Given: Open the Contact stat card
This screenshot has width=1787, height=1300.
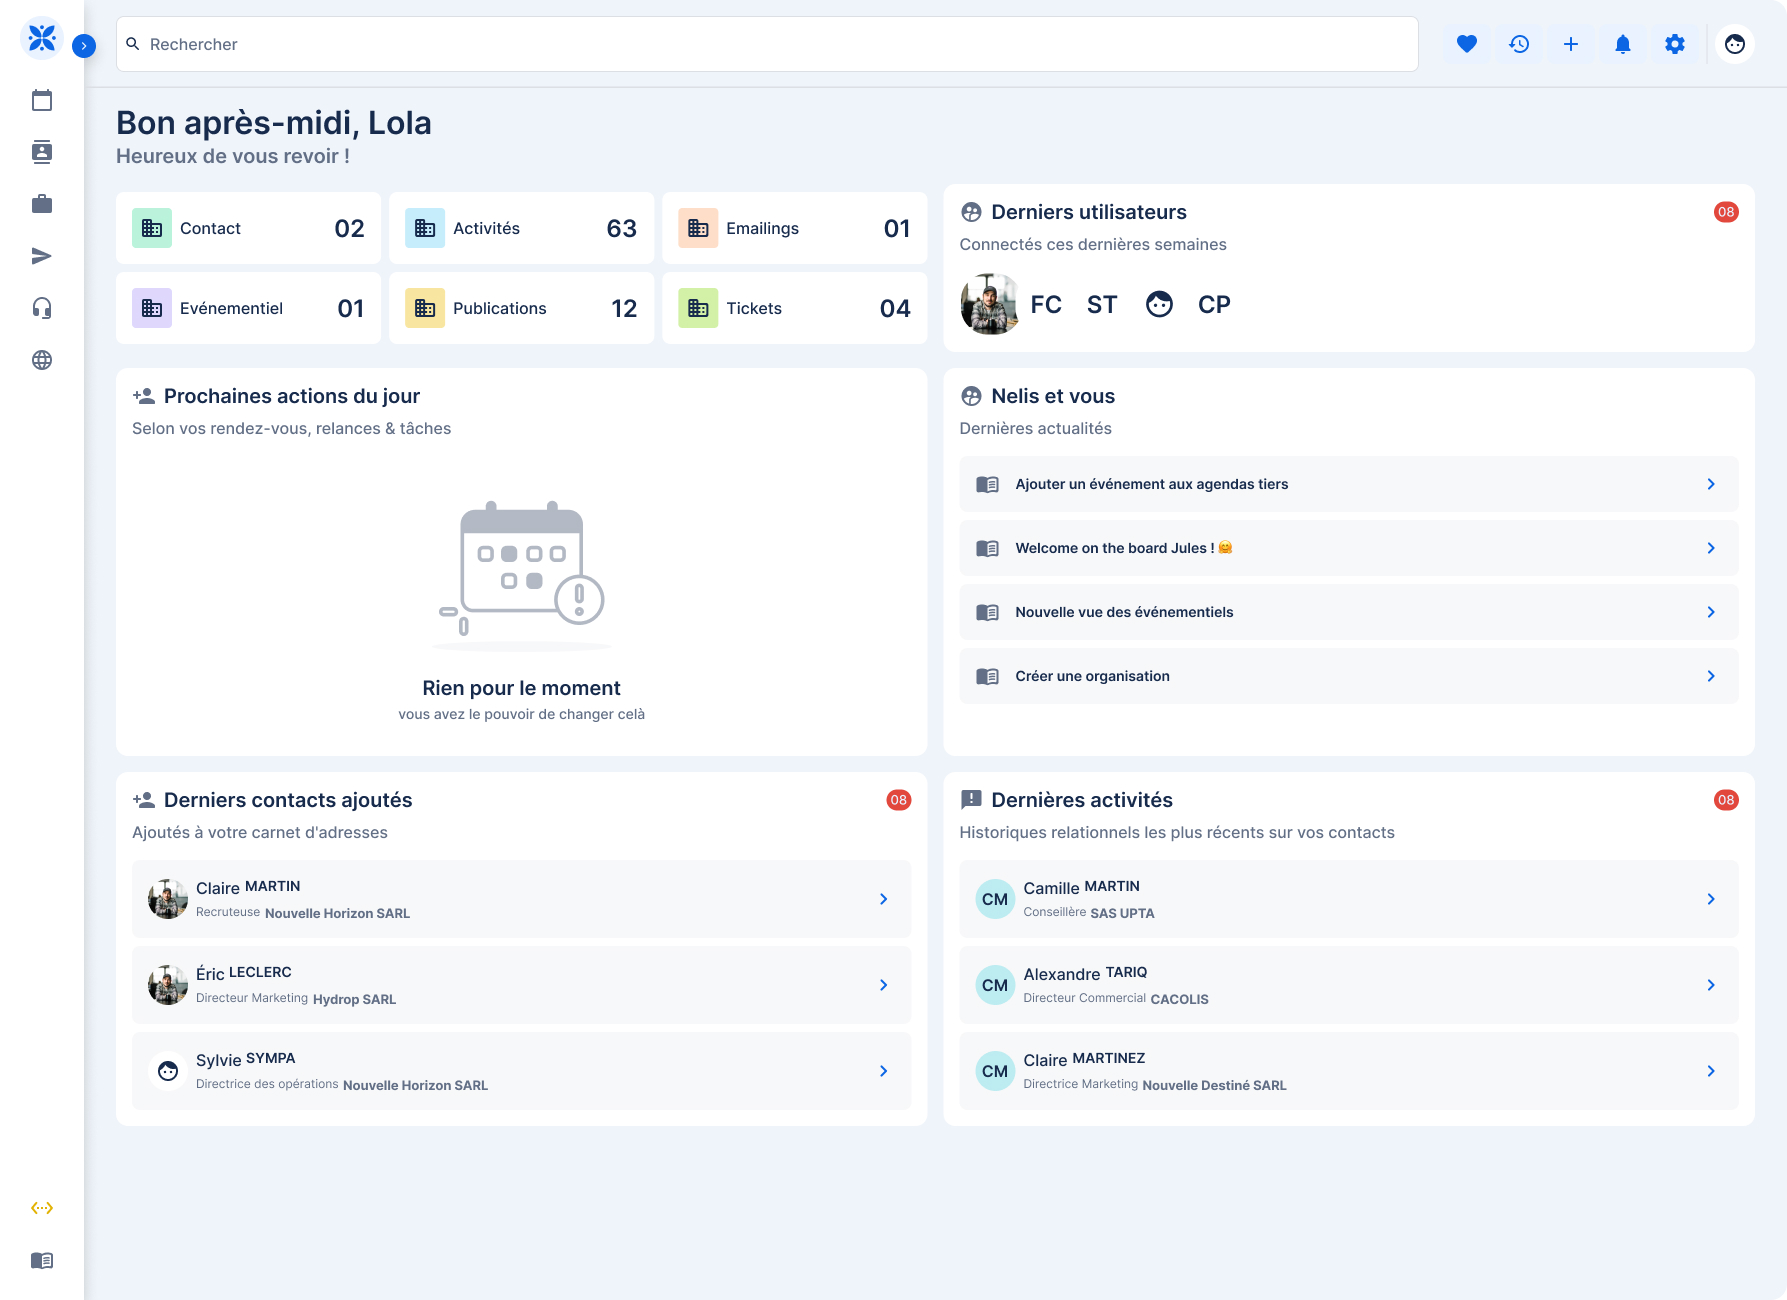Looking at the screenshot, I should point(248,228).
